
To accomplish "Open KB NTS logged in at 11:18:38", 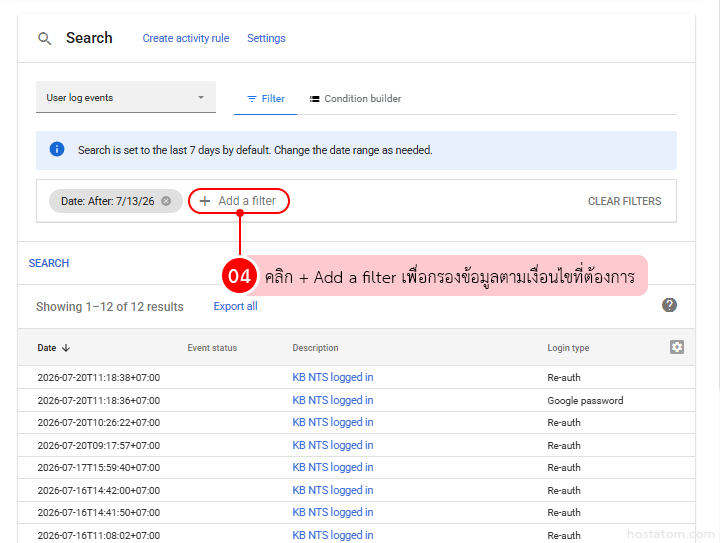I will click(x=333, y=377).
